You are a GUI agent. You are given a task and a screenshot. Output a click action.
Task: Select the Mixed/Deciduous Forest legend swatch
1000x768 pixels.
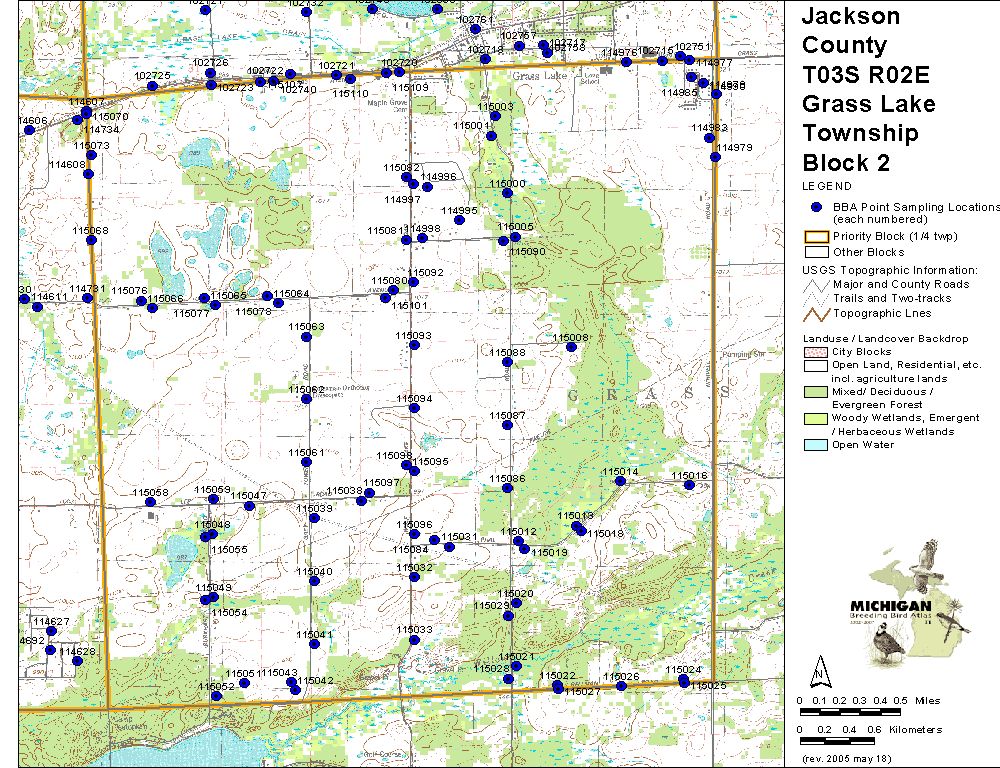click(816, 391)
